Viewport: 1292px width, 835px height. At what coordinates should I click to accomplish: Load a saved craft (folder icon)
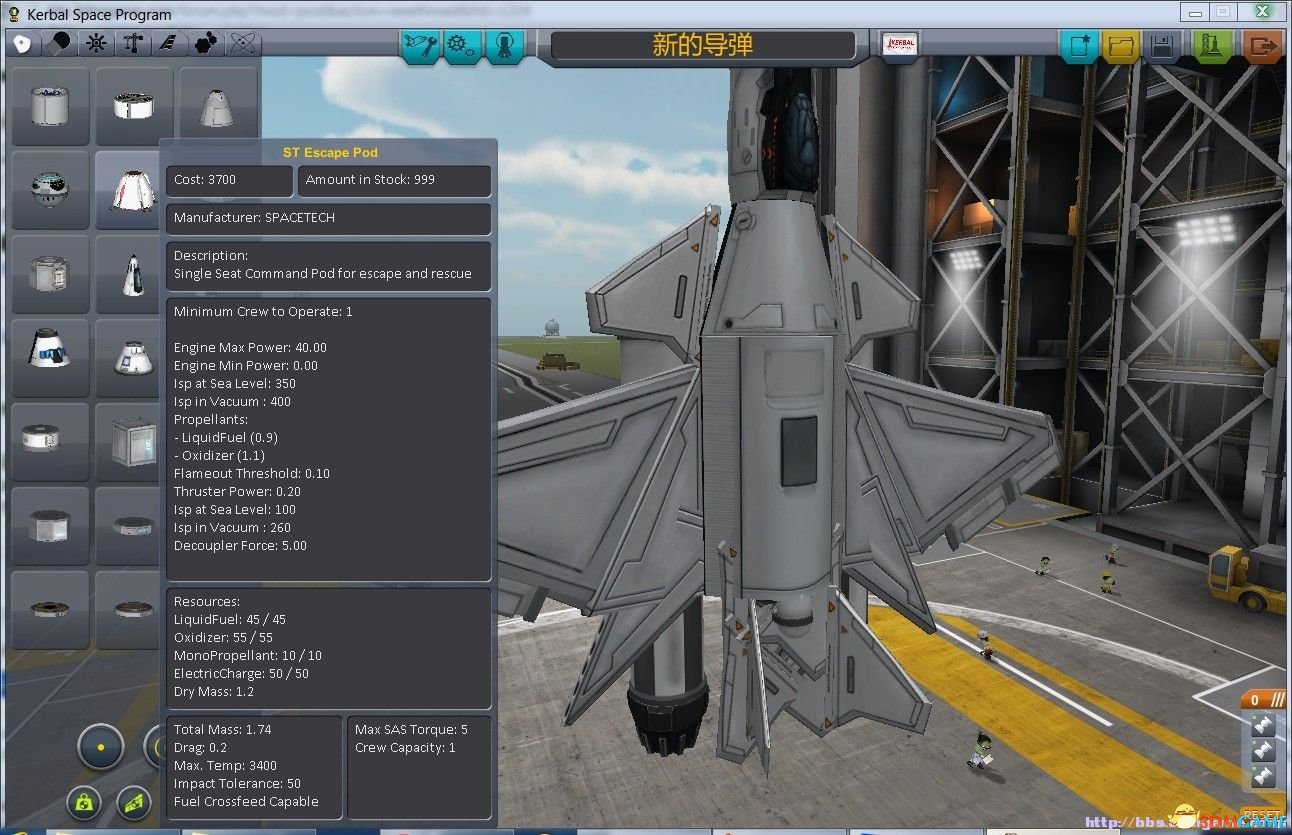point(1121,46)
